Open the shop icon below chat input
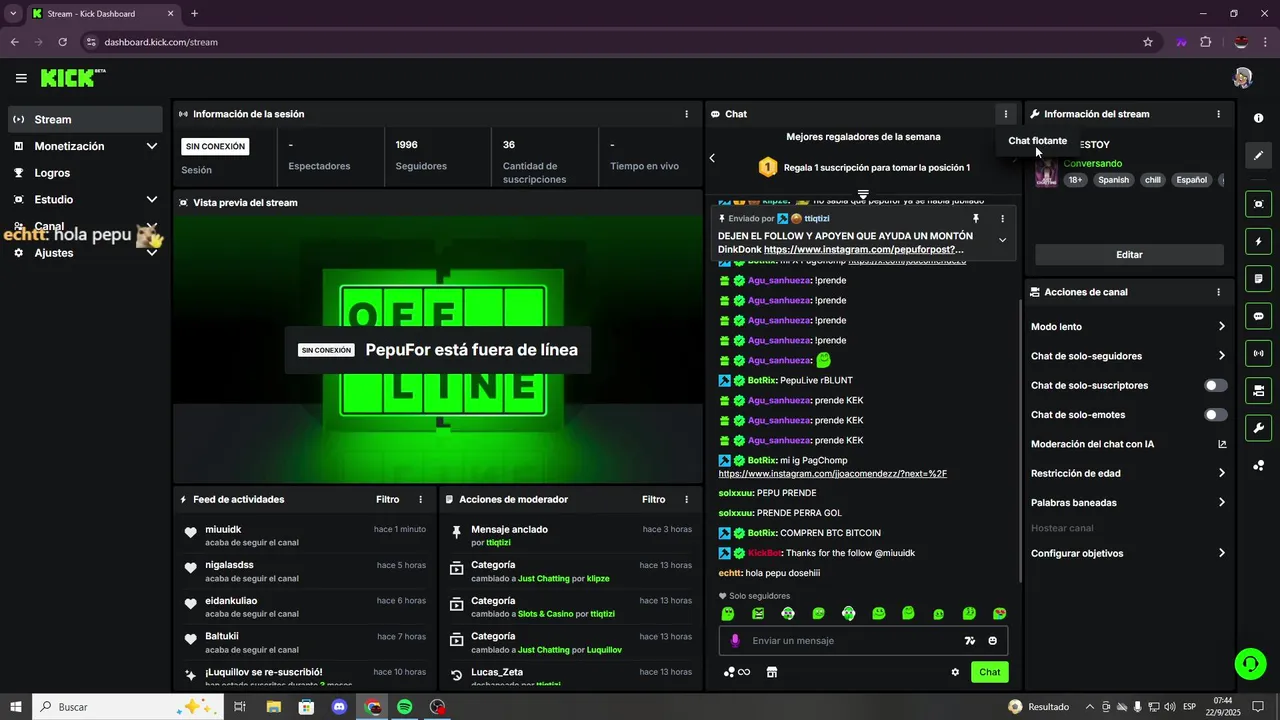1280x720 pixels. (772, 672)
